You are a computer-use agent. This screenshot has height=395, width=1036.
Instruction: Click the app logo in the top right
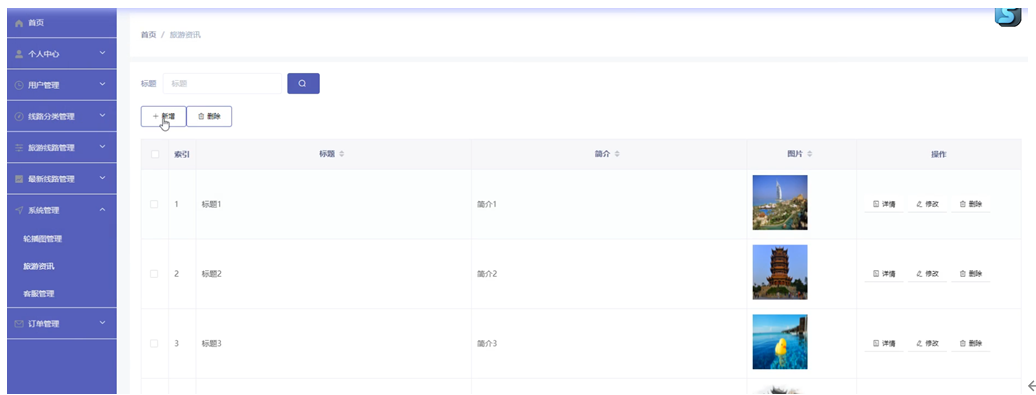1008,17
